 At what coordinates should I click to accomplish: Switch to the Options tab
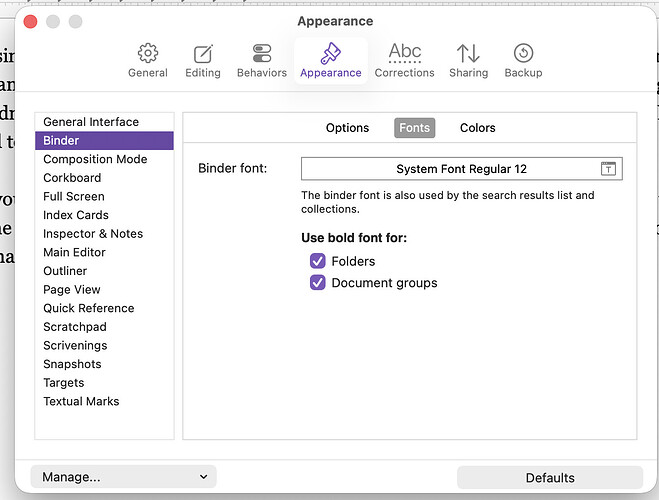(347, 128)
